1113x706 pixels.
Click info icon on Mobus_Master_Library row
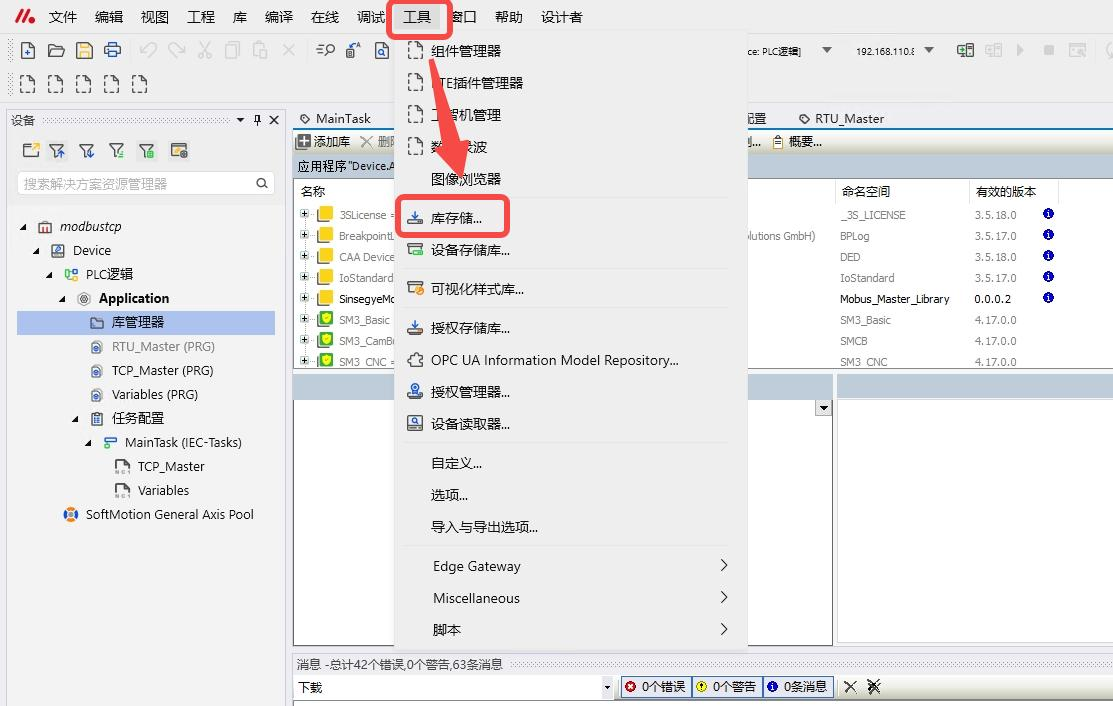1048,297
